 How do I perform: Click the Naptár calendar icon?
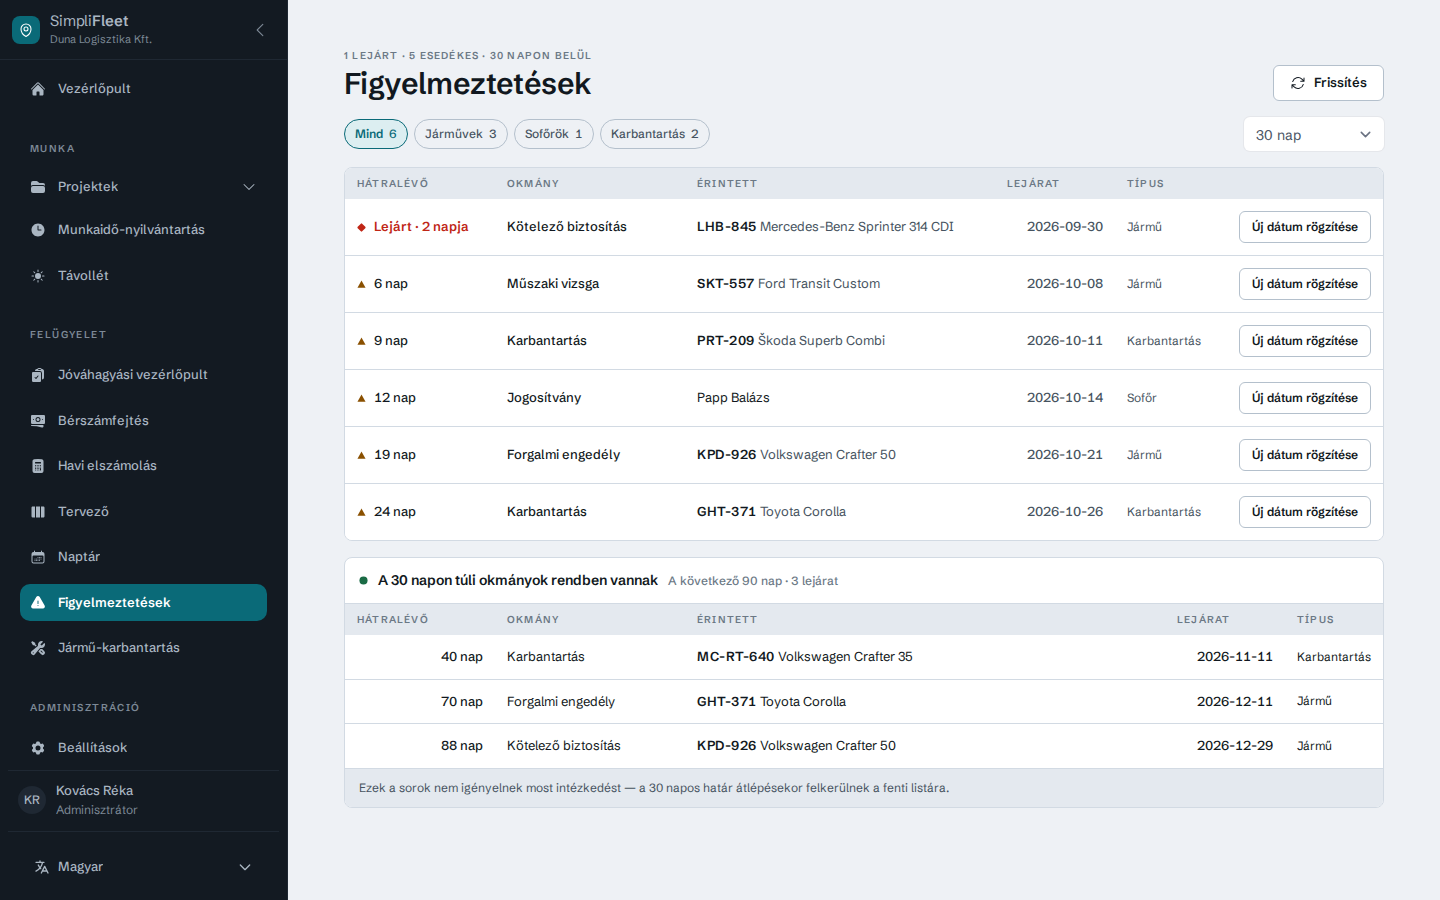pos(38,557)
